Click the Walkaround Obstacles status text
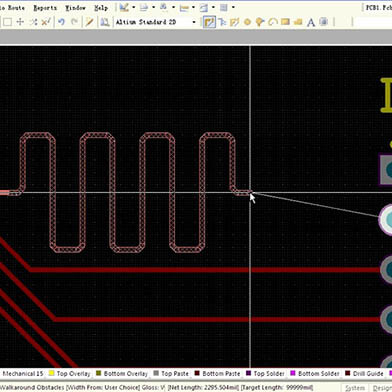 pyautogui.click(x=32, y=388)
